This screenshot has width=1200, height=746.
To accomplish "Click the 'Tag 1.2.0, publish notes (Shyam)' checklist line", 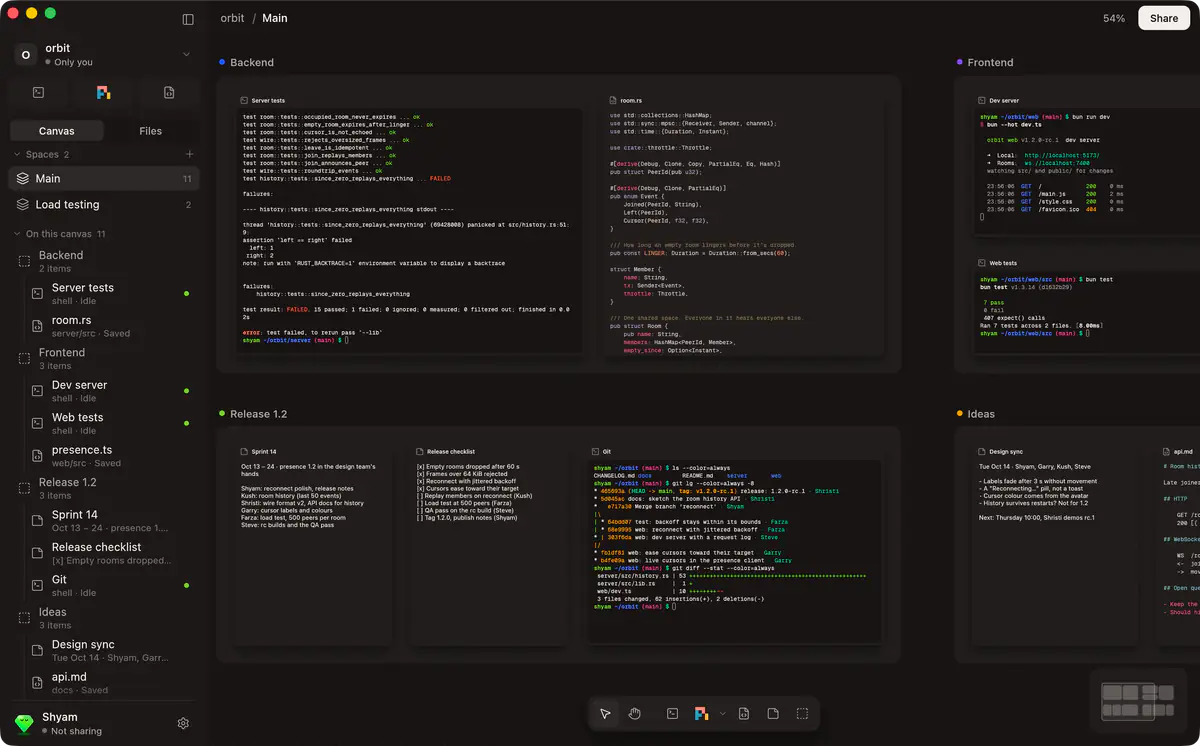I will click(x=467, y=518).
